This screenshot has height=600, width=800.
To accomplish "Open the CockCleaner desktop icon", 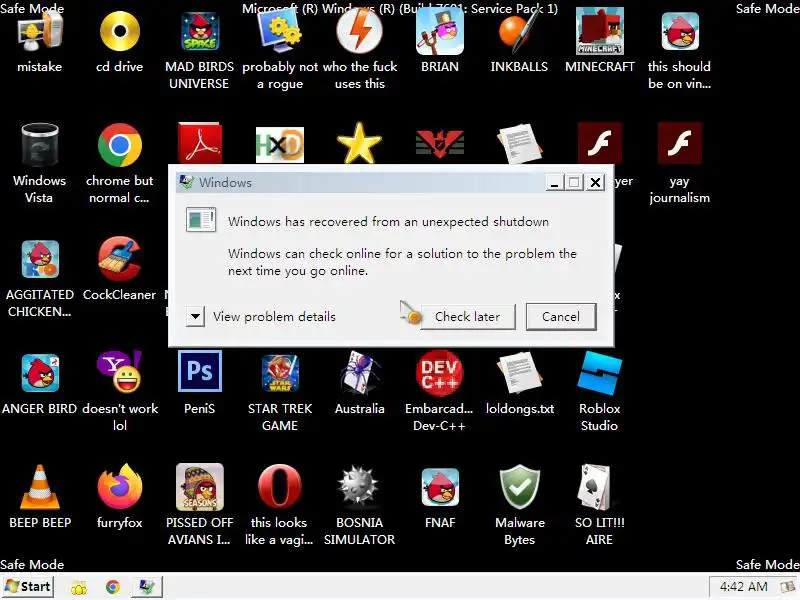I will pos(119,259).
